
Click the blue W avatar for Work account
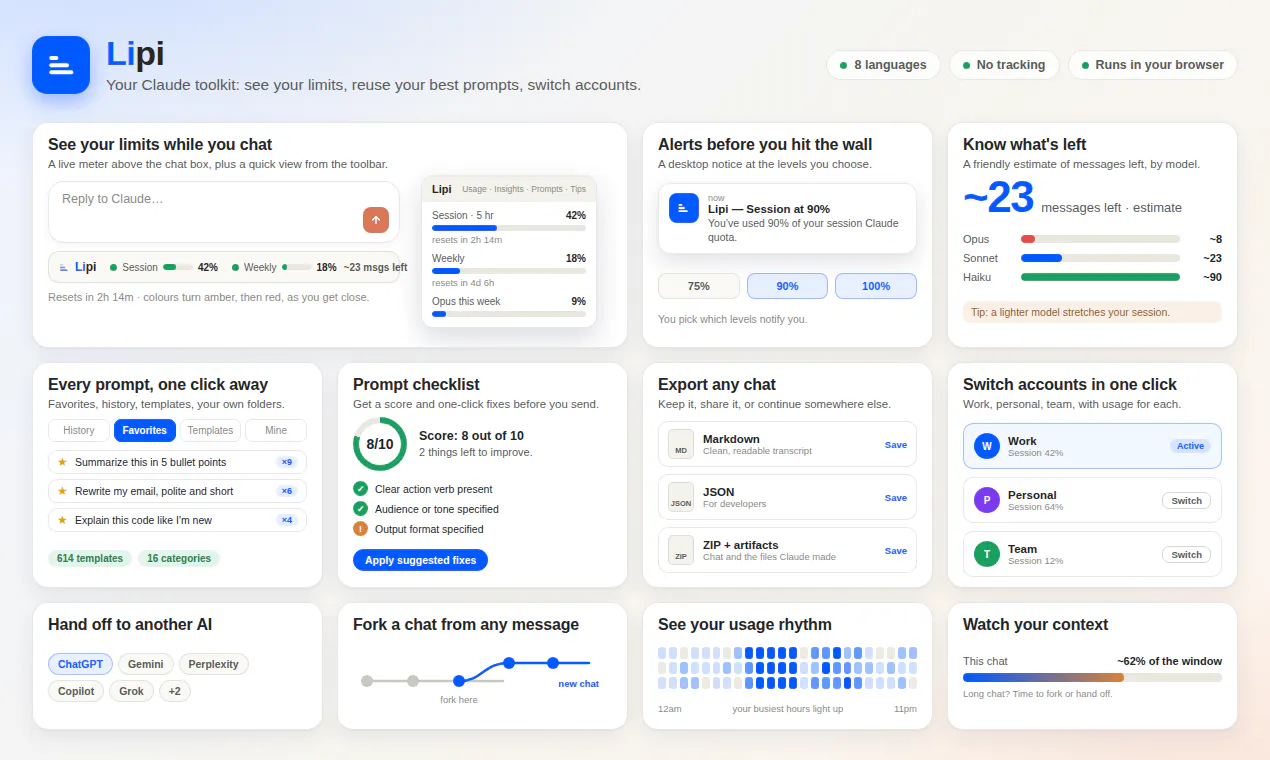[x=987, y=446]
